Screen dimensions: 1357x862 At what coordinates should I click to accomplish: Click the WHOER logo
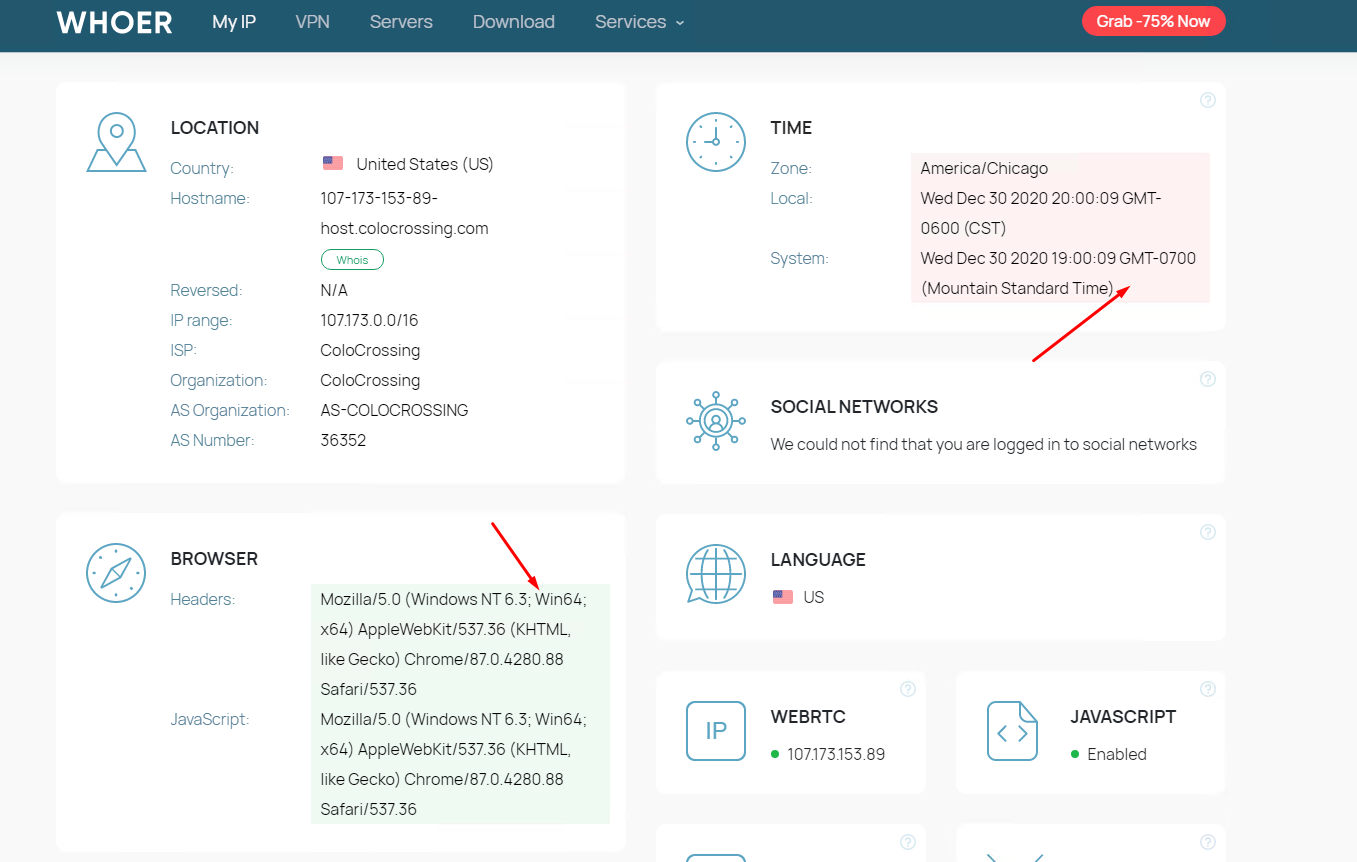click(x=114, y=22)
